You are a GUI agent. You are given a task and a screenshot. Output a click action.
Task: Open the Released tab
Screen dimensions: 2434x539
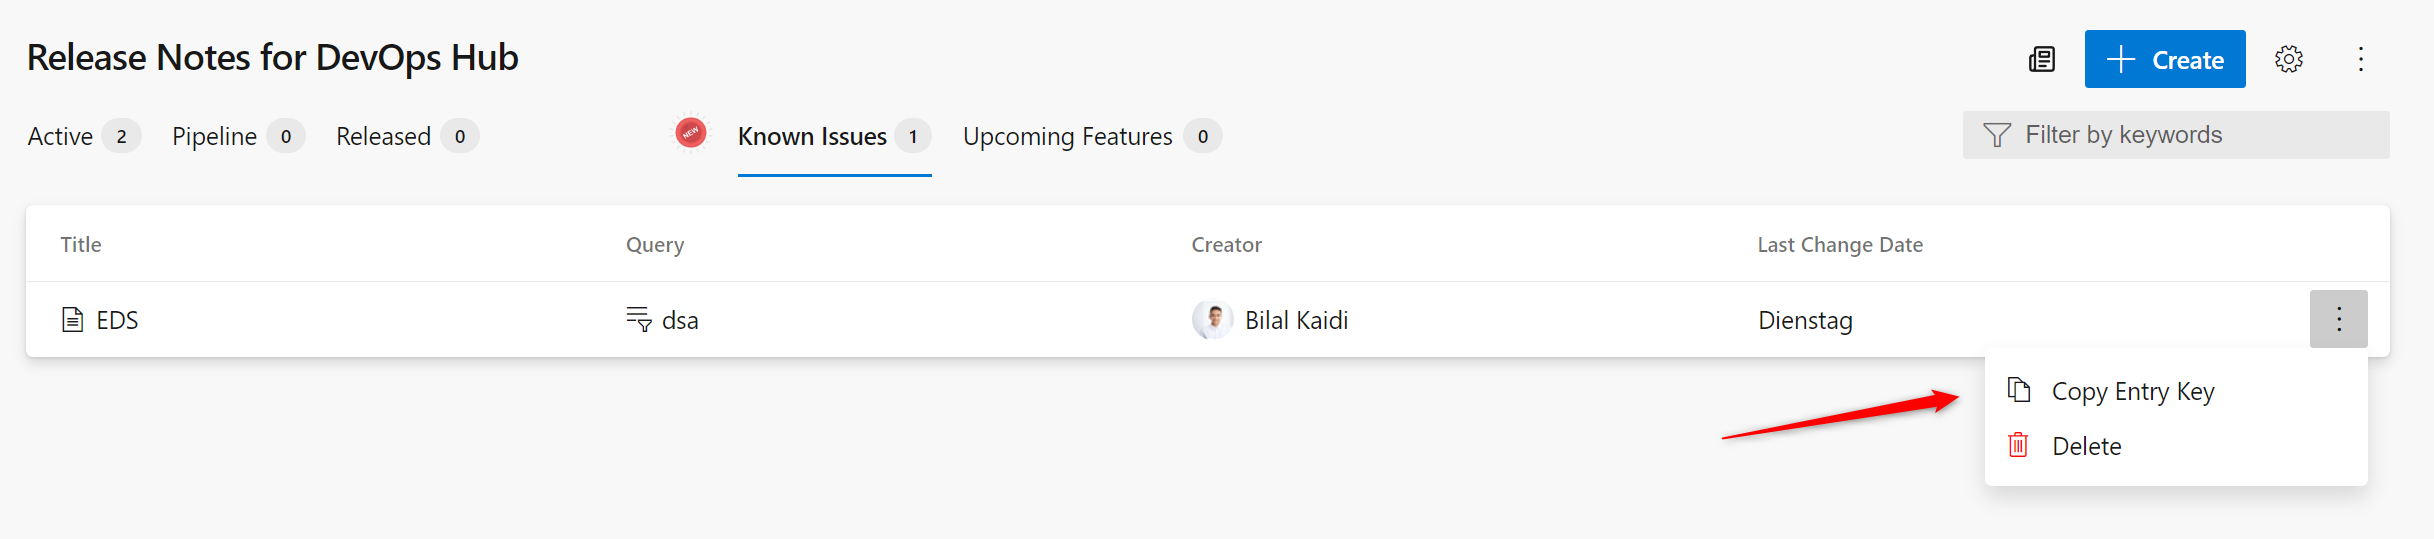tap(384, 137)
